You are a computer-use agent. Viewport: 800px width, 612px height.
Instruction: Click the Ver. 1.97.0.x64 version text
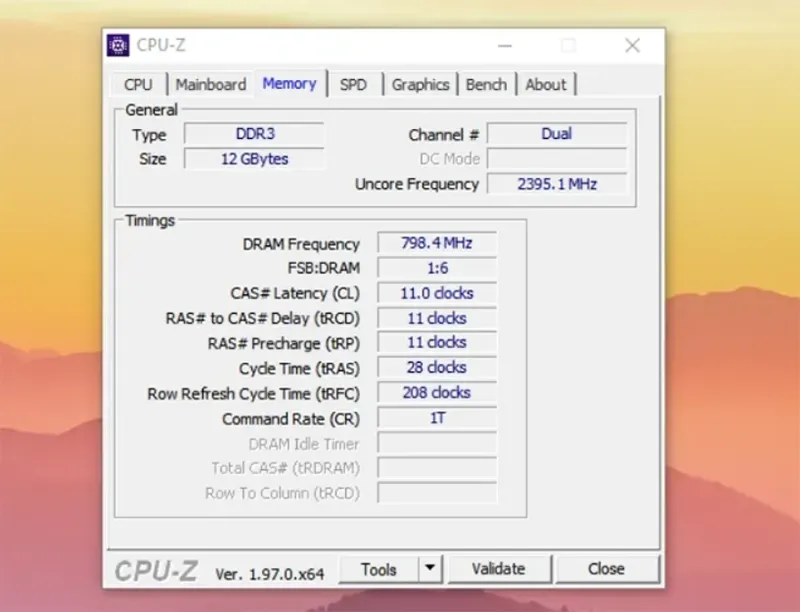(x=269, y=574)
